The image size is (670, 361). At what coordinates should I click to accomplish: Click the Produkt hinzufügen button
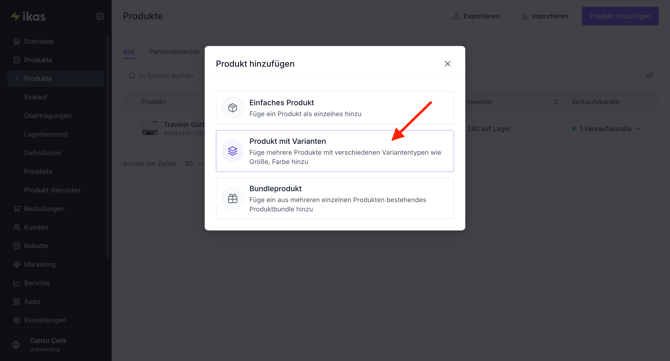pos(620,16)
